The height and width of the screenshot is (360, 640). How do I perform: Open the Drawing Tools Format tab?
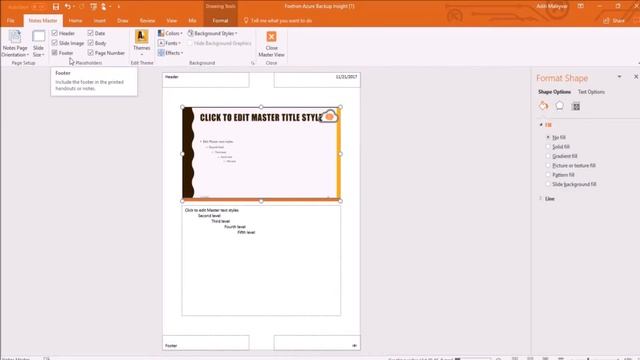220,20
